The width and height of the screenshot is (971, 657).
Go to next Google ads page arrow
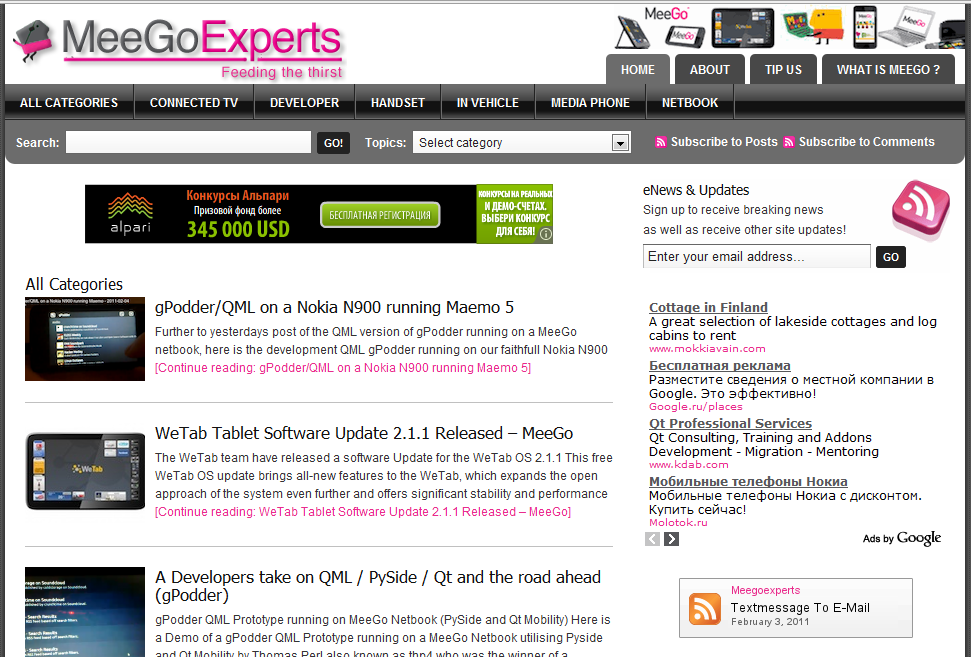coord(671,539)
